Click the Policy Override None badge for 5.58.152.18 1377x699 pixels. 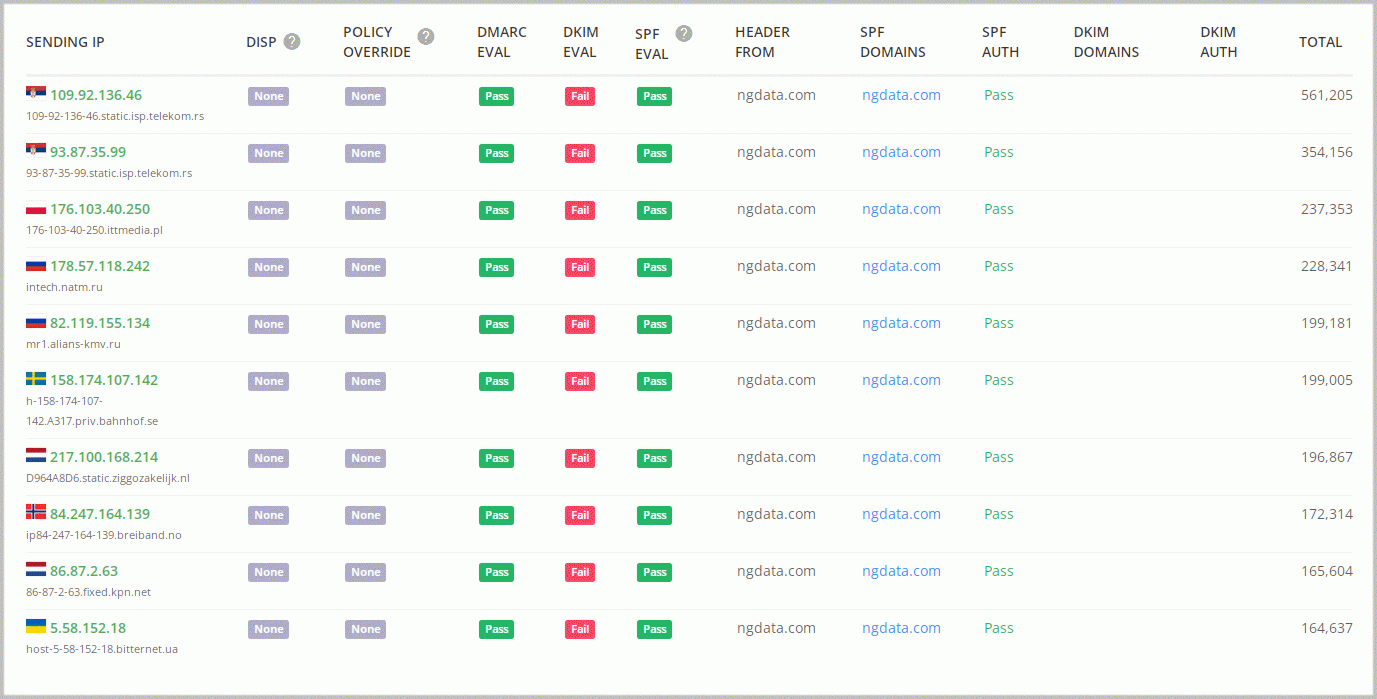[365, 629]
